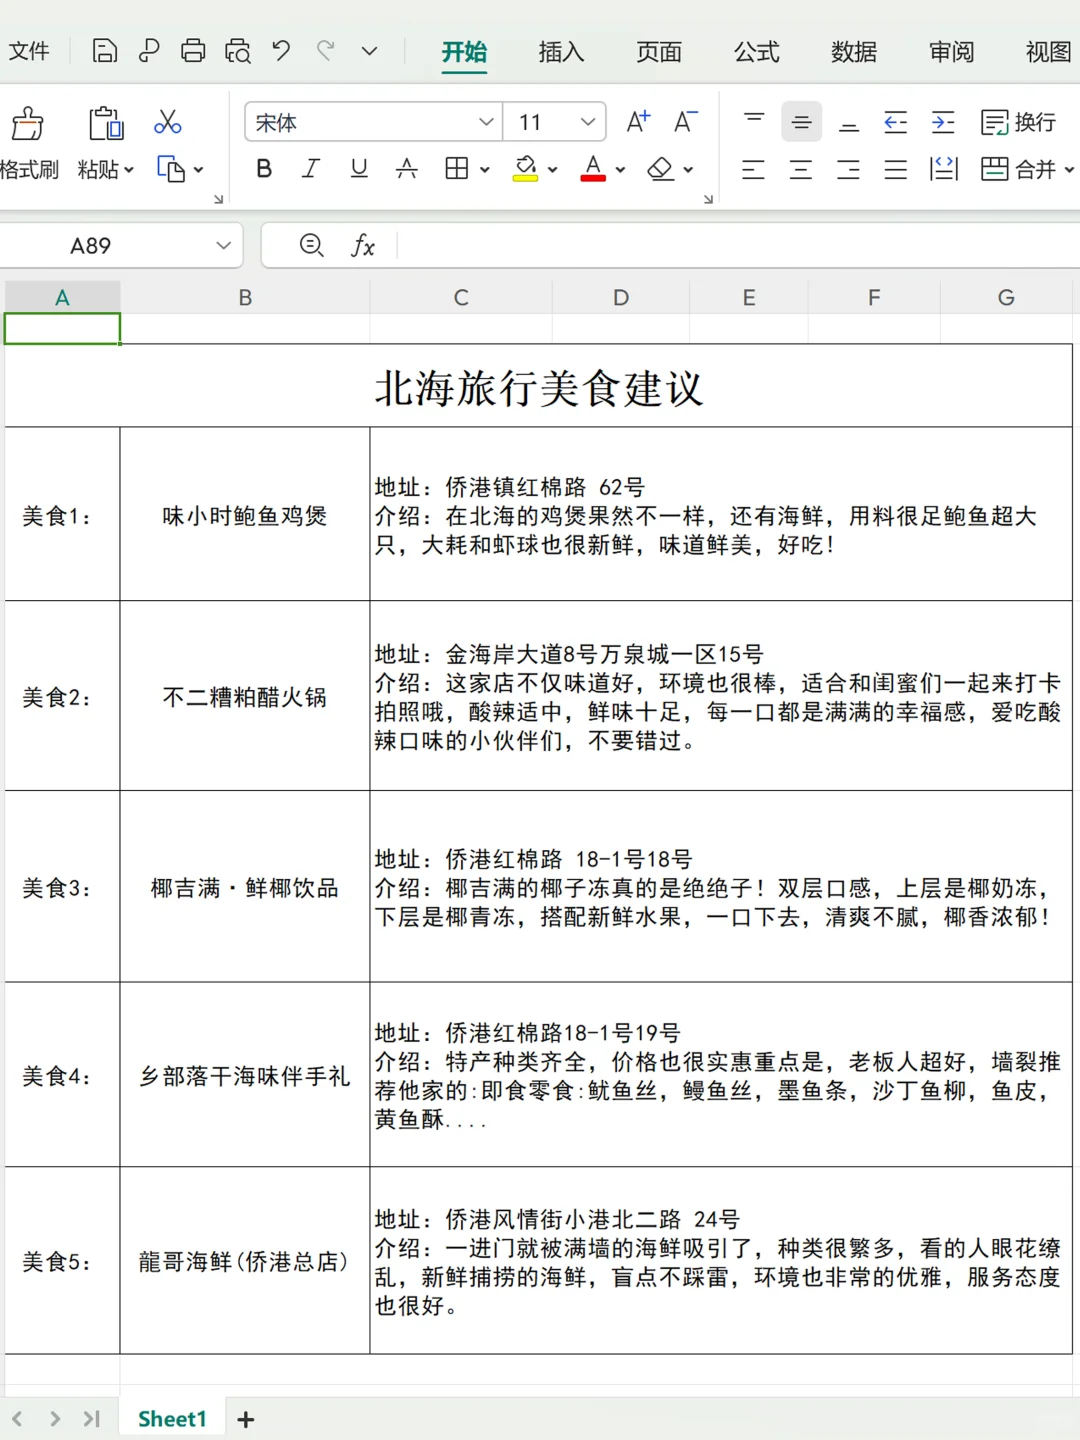This screenshot has height=1440, width=1080.
Task: Click the Format Painter icon
Action: 28,124
